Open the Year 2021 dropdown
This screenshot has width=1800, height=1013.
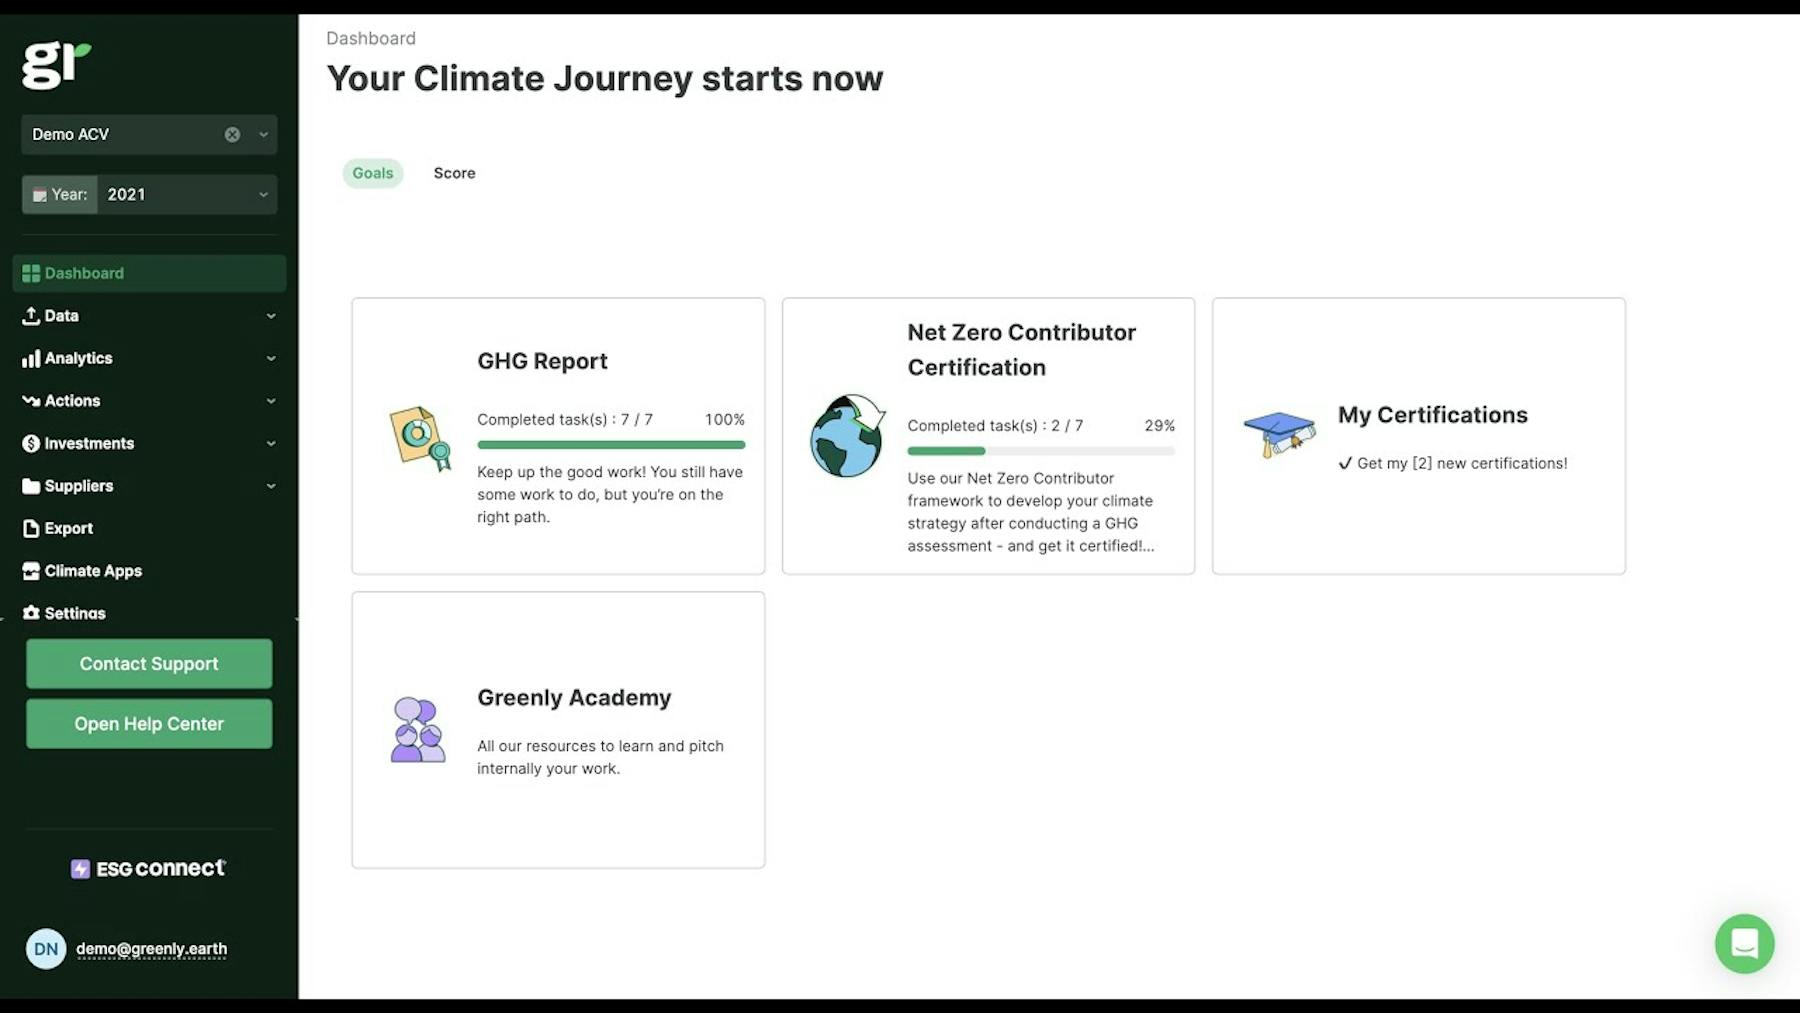point(263,194)
